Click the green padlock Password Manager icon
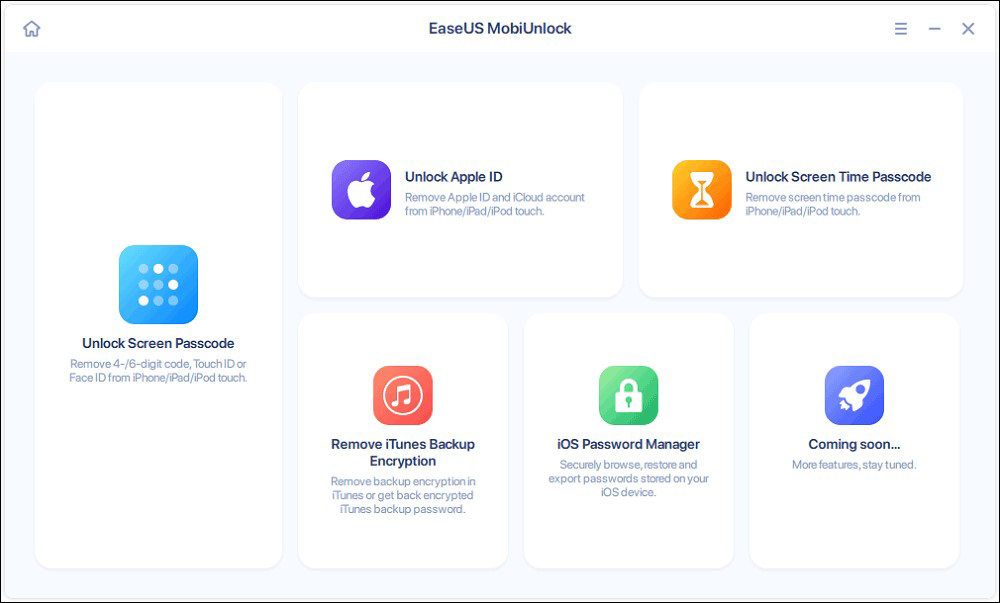 pos(628,395)
